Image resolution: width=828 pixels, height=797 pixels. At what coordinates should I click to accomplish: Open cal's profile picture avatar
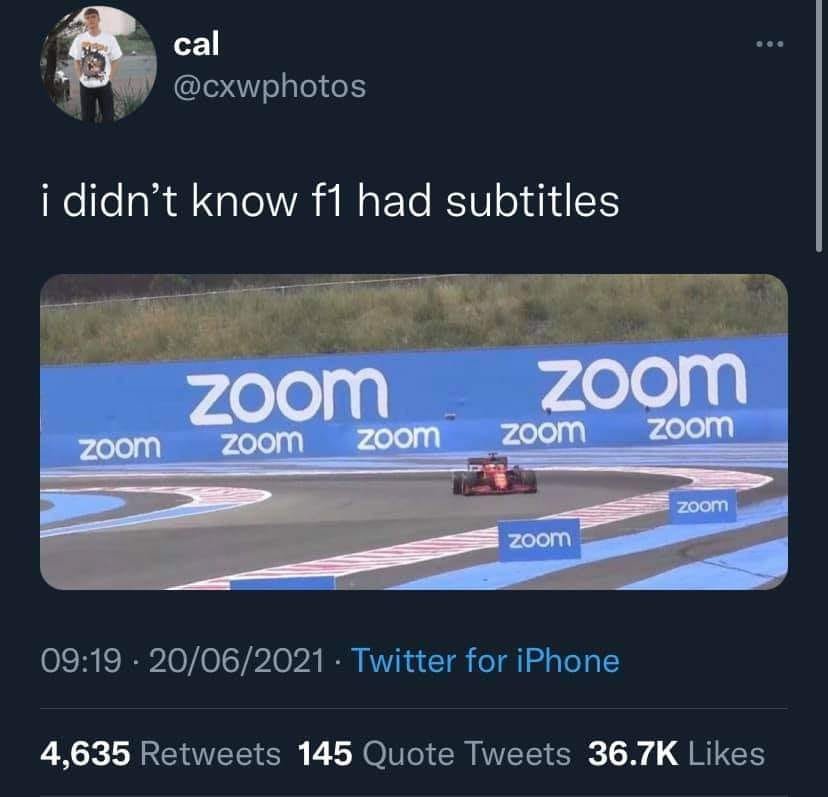pyautogui.click(x=99, y=64)
